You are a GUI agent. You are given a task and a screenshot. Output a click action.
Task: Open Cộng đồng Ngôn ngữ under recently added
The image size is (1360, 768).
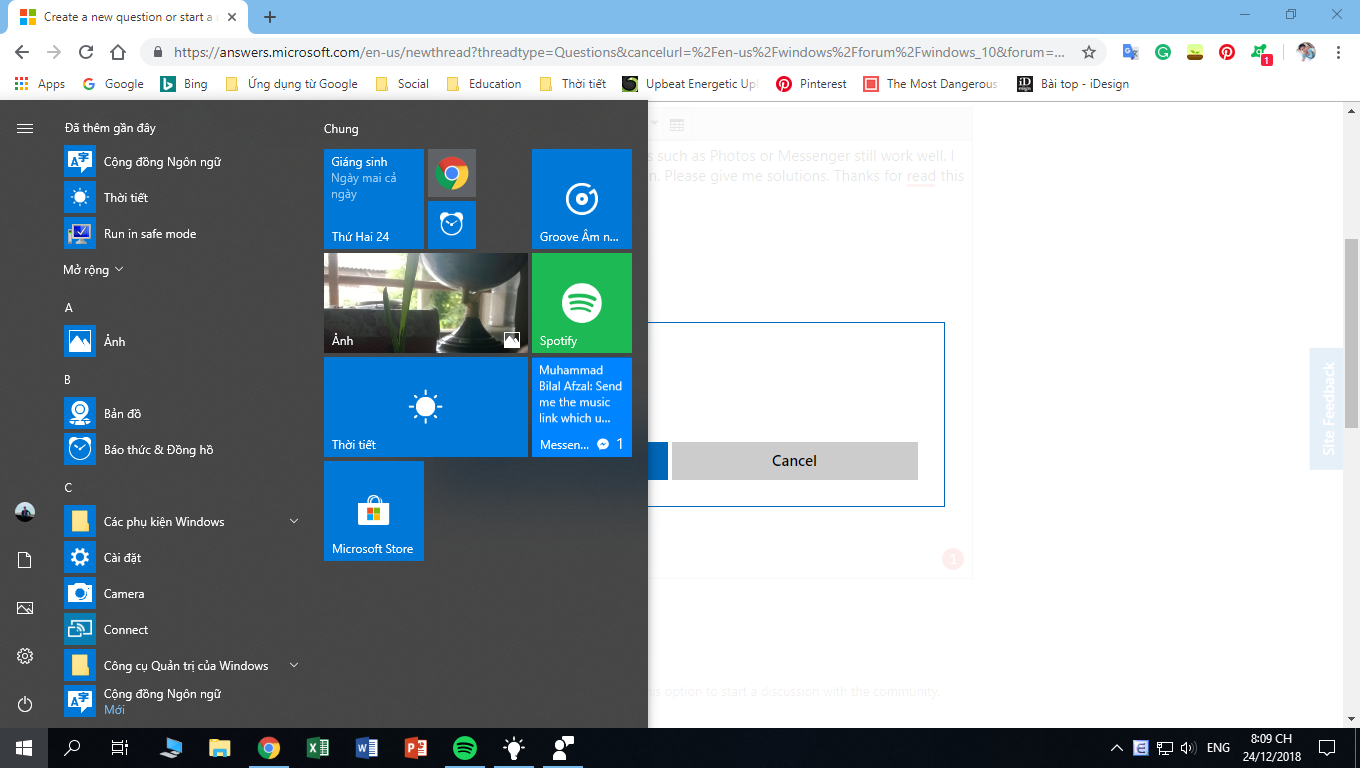point(184,162)
